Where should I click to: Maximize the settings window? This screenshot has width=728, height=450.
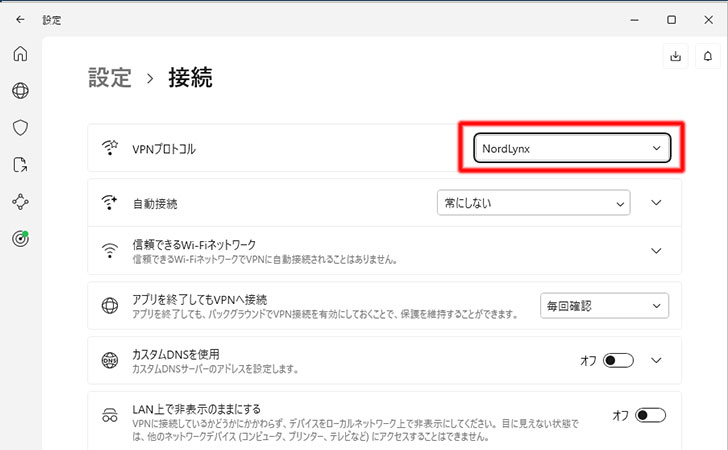(671, 20)
